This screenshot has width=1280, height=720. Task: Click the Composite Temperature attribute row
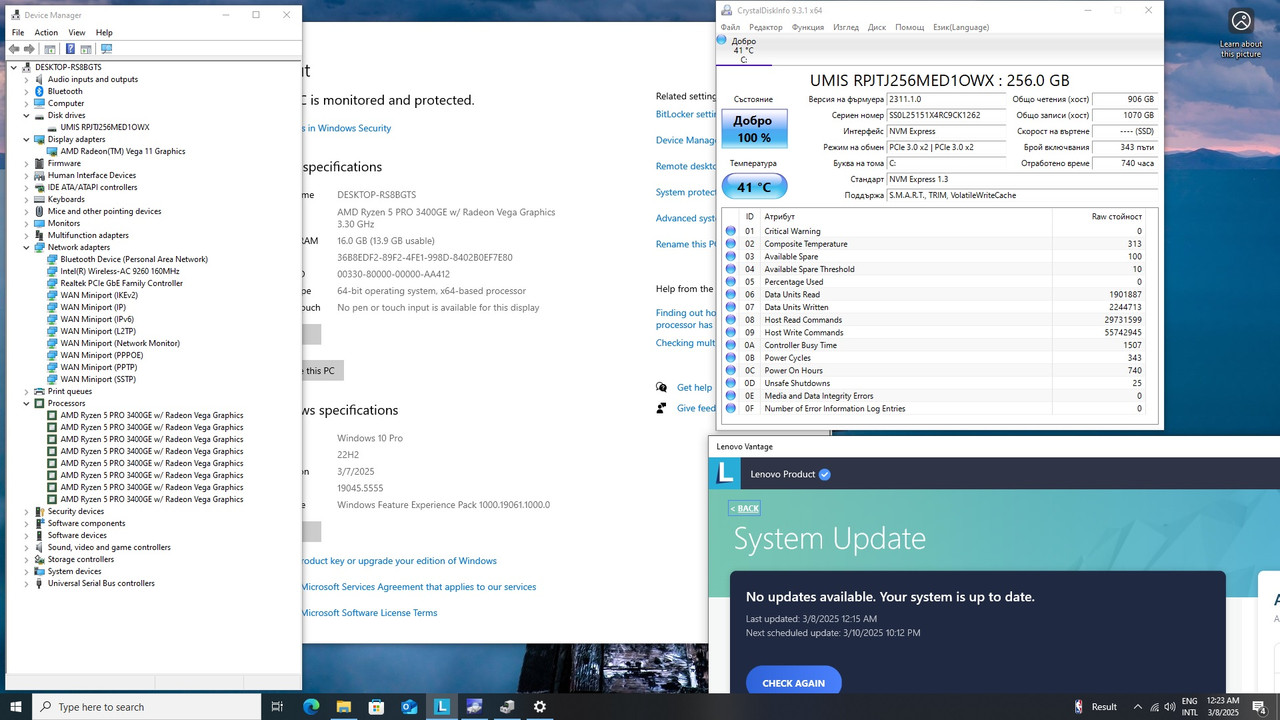(x=940, y=244)
